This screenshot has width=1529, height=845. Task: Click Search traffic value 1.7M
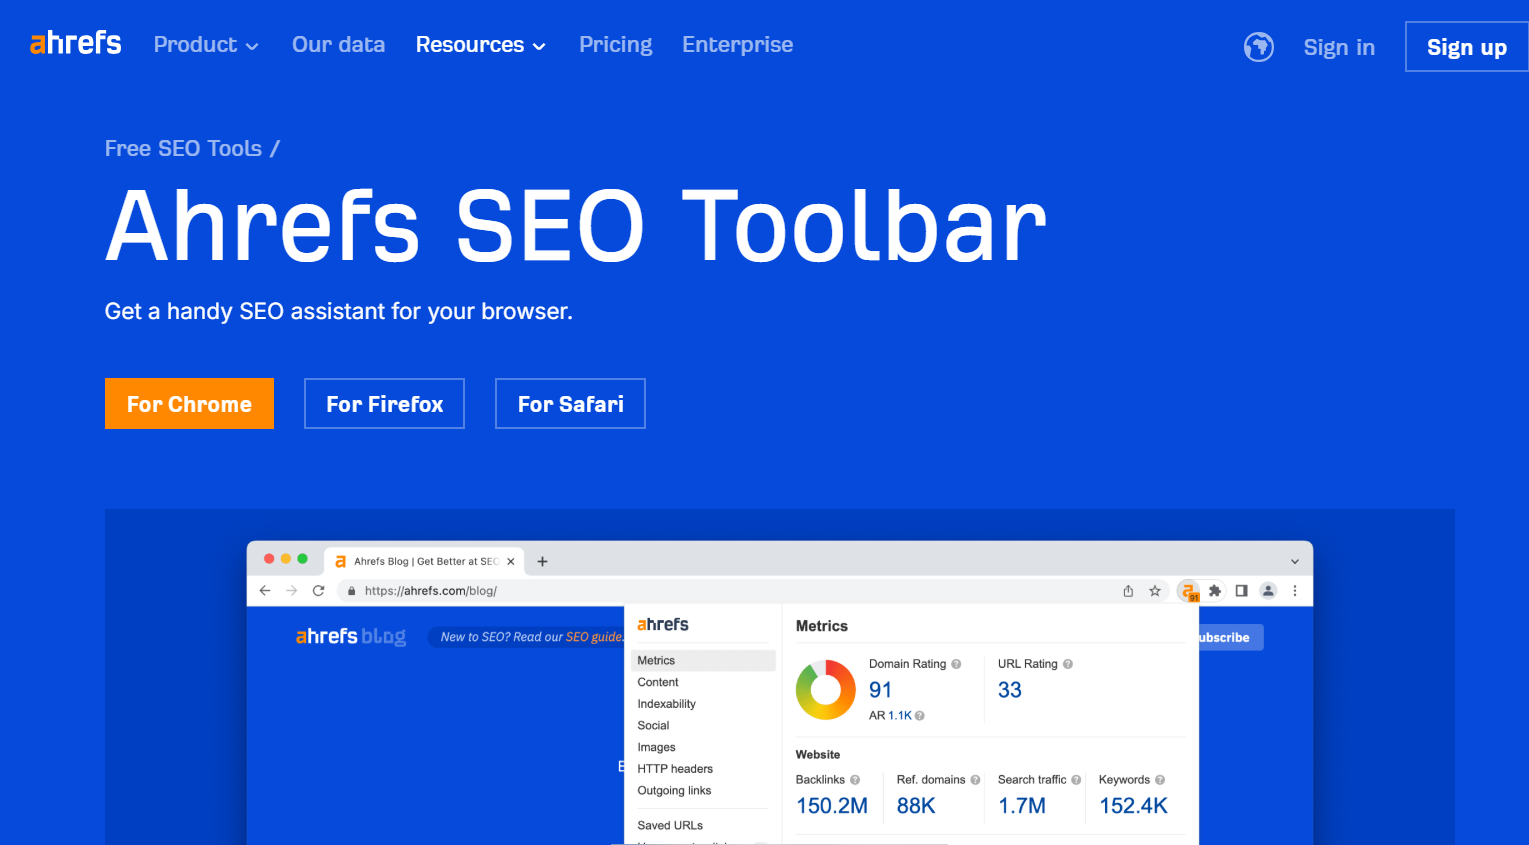coord(1022,806)
